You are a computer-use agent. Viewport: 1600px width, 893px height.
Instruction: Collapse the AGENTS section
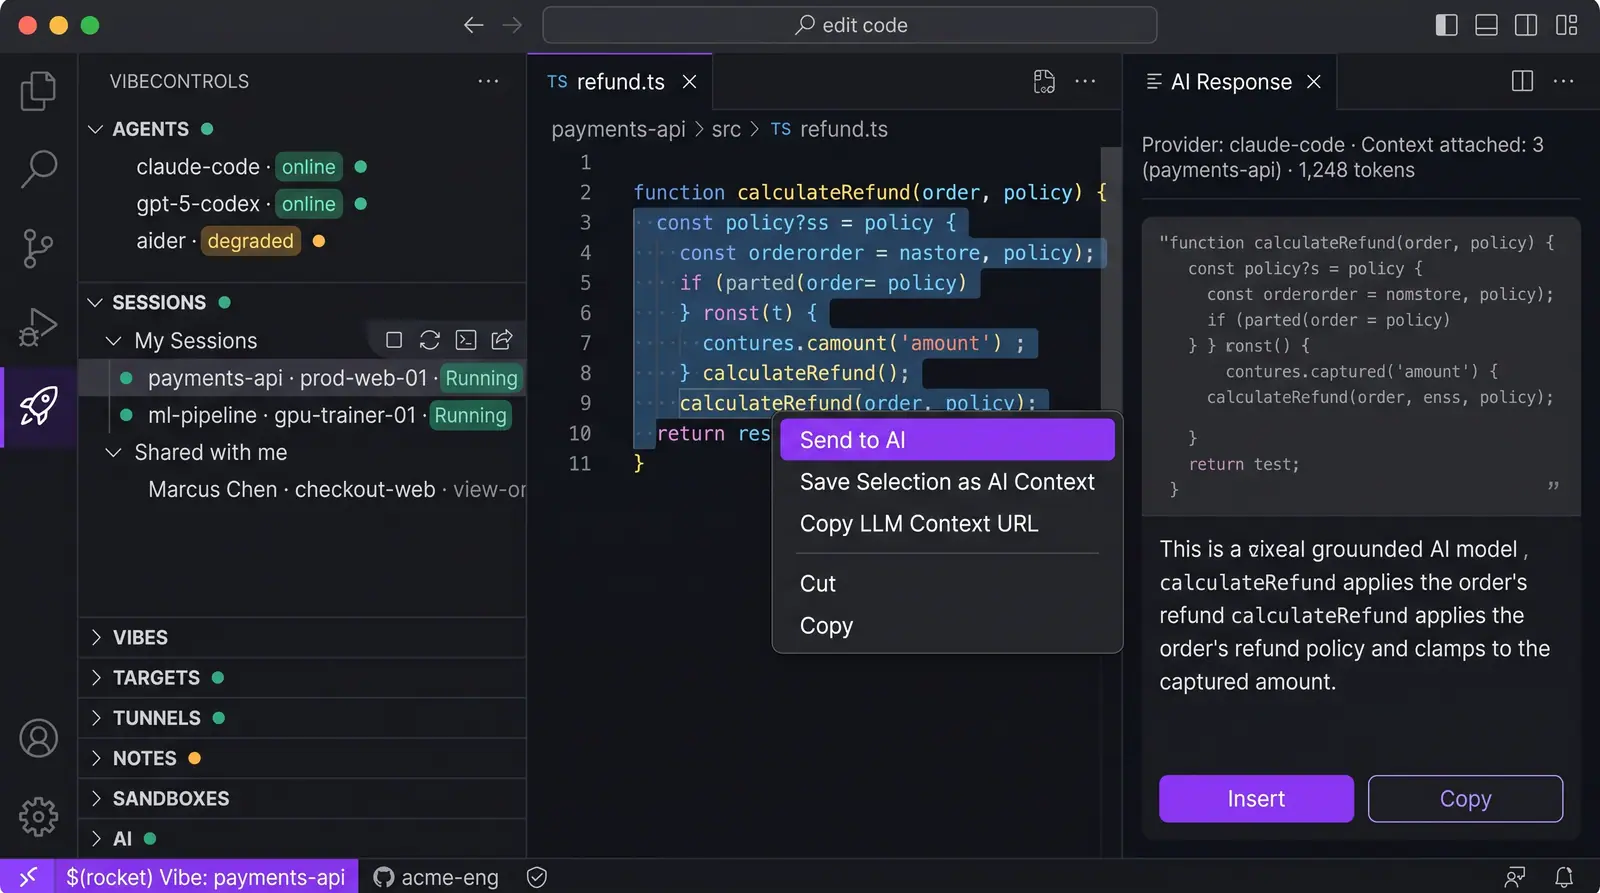(x=95, y=129)
